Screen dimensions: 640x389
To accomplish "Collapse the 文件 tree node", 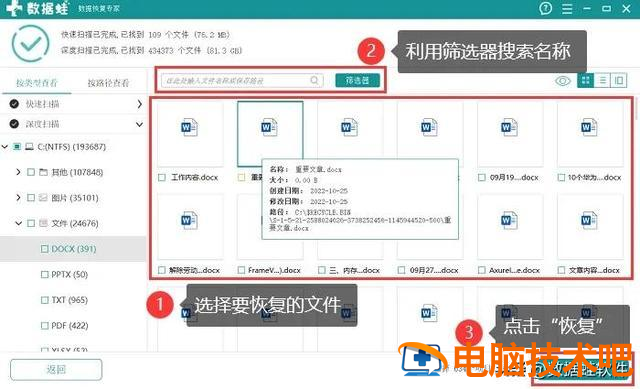I will point(18,223).
